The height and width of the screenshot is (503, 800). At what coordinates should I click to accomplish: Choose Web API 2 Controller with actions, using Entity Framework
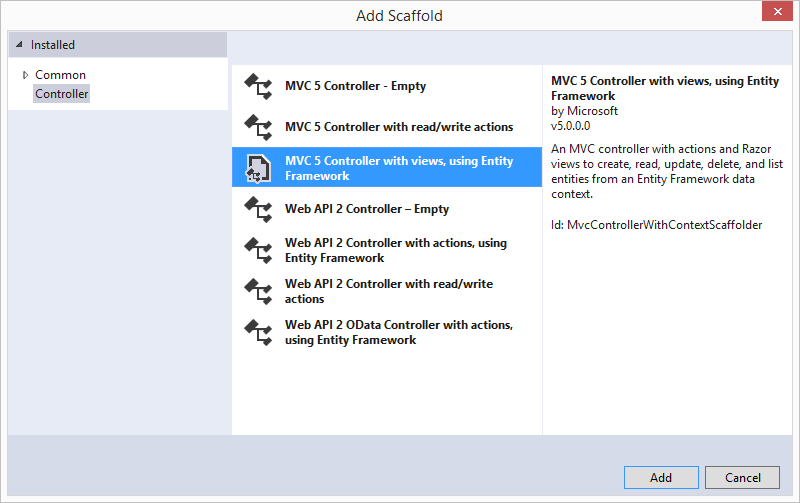pos(387,250)
